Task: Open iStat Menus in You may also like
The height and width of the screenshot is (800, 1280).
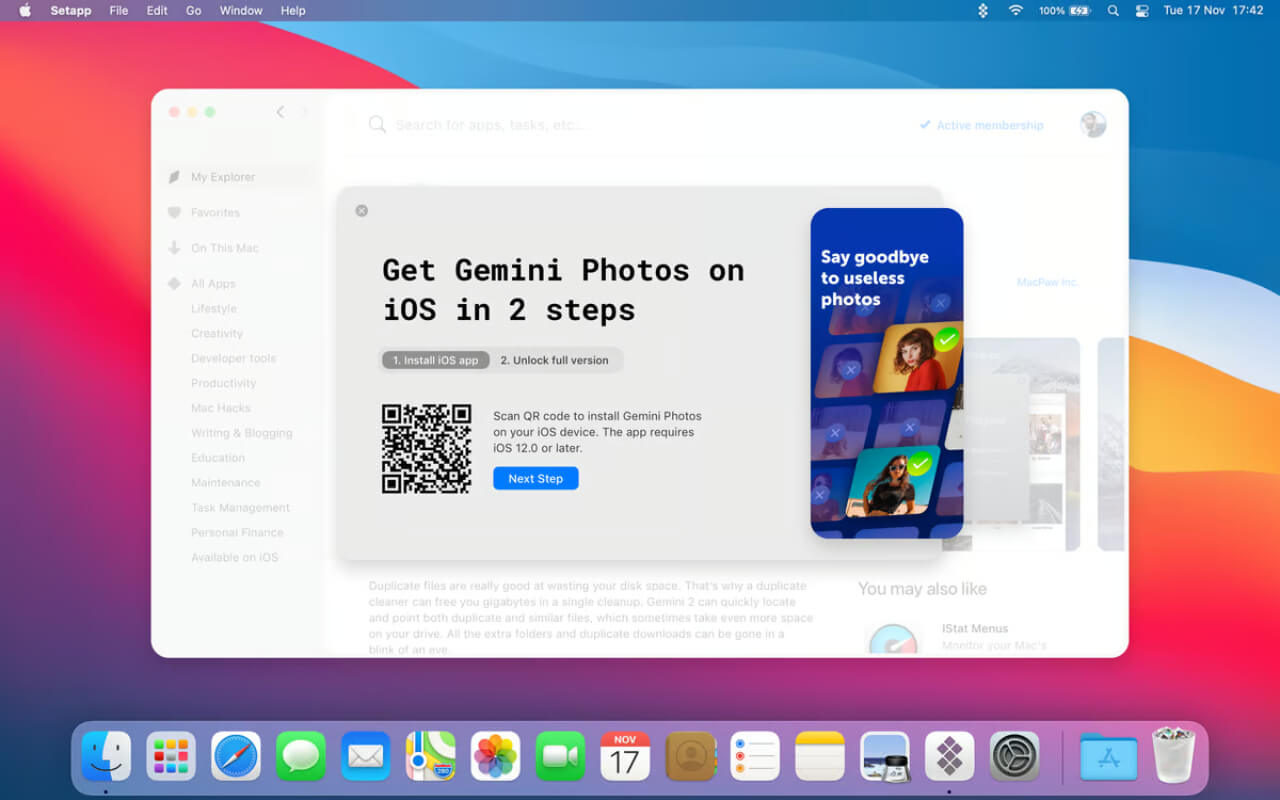Action: [975, 629]
